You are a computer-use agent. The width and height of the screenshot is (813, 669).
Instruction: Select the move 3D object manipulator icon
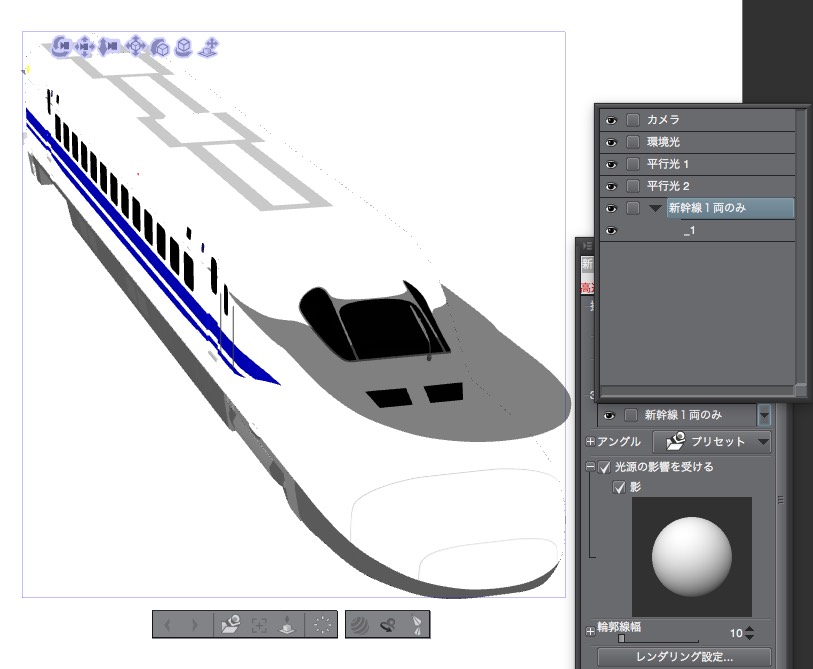pos(135,46)
